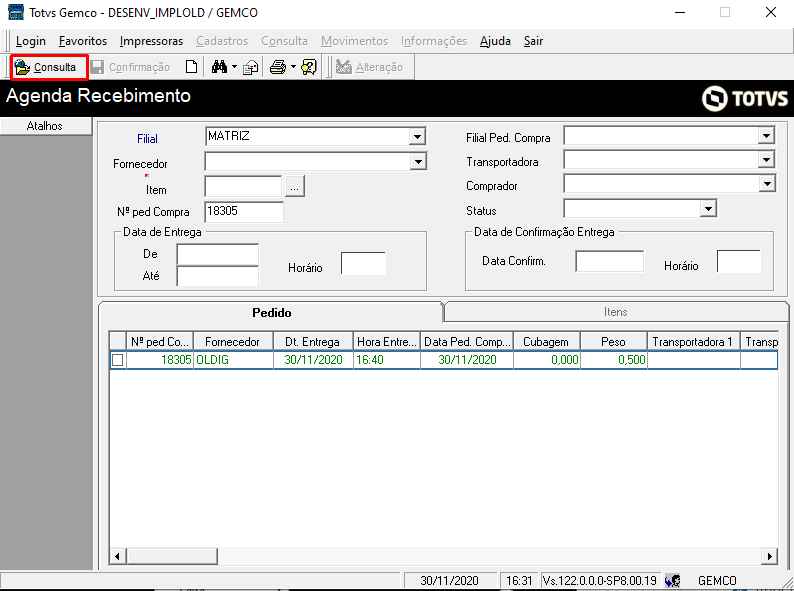This screenshot has height=591, width=794.
Task: Expand the Fornecedor dropdown
Action: 417,162
